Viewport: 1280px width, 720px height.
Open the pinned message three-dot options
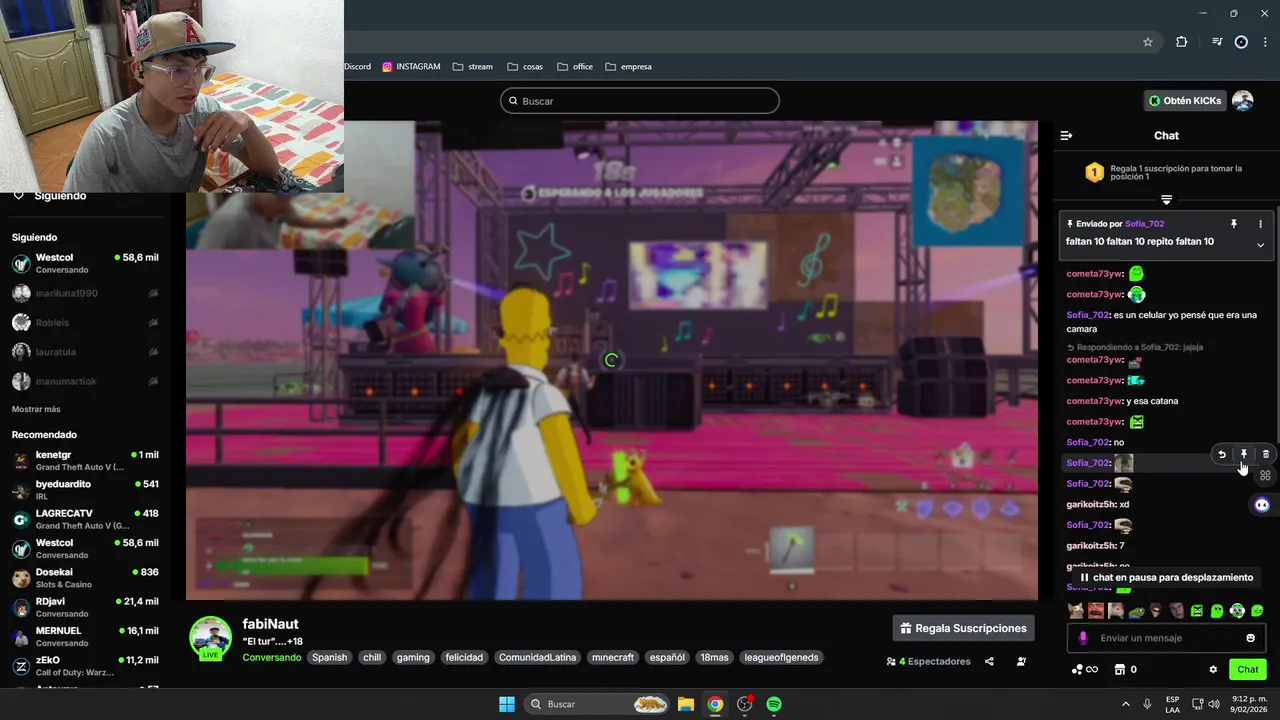click(1260, 224)
